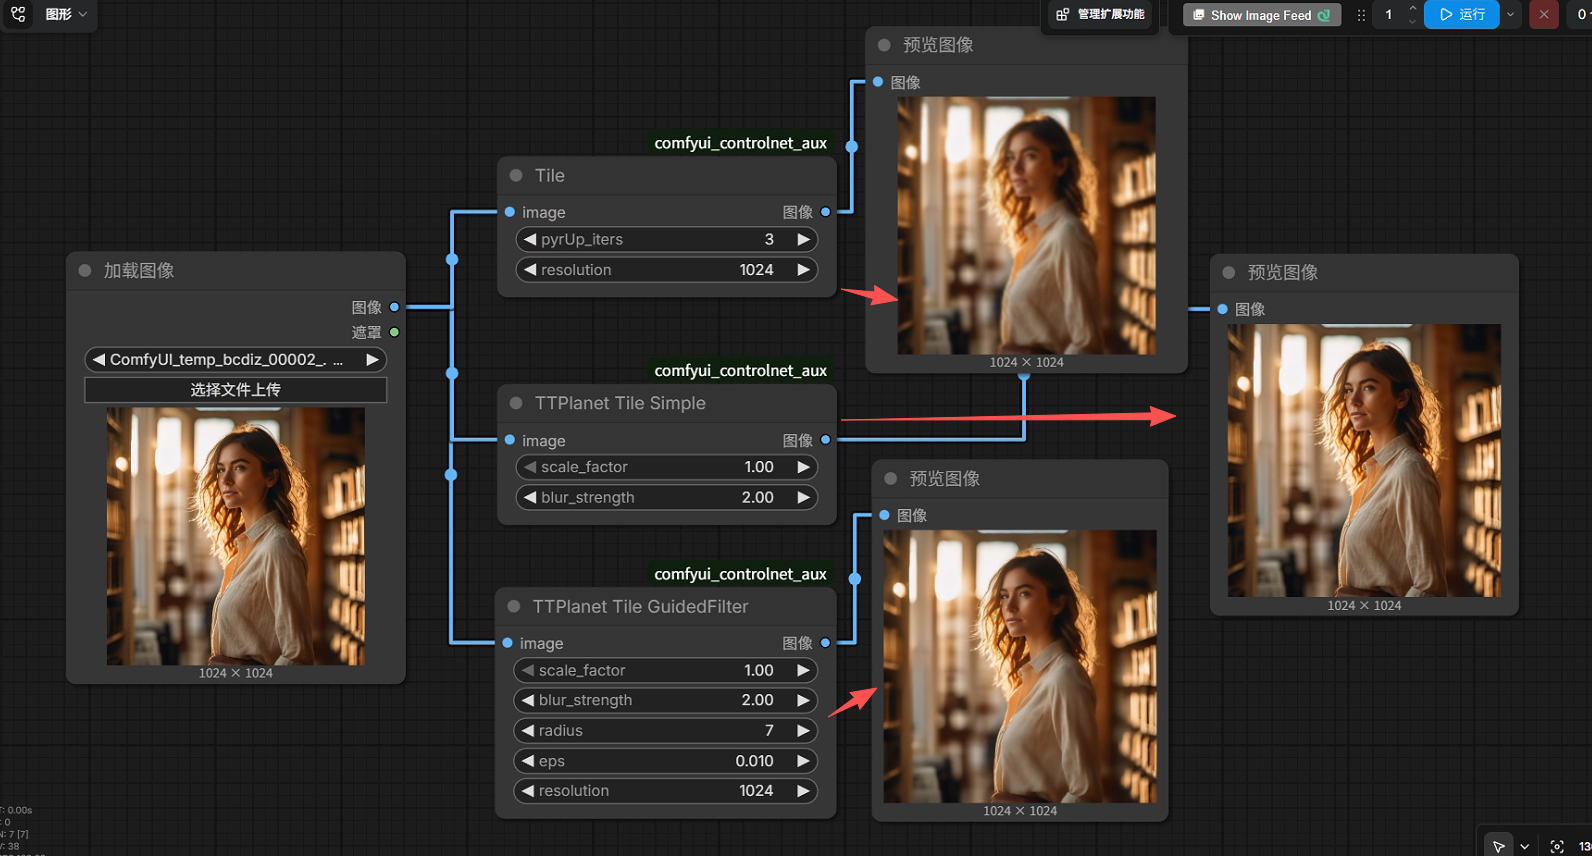Screen dimensions: 1592x856
Task: Click the eps 0.010 value field
Action: (665, 761)
